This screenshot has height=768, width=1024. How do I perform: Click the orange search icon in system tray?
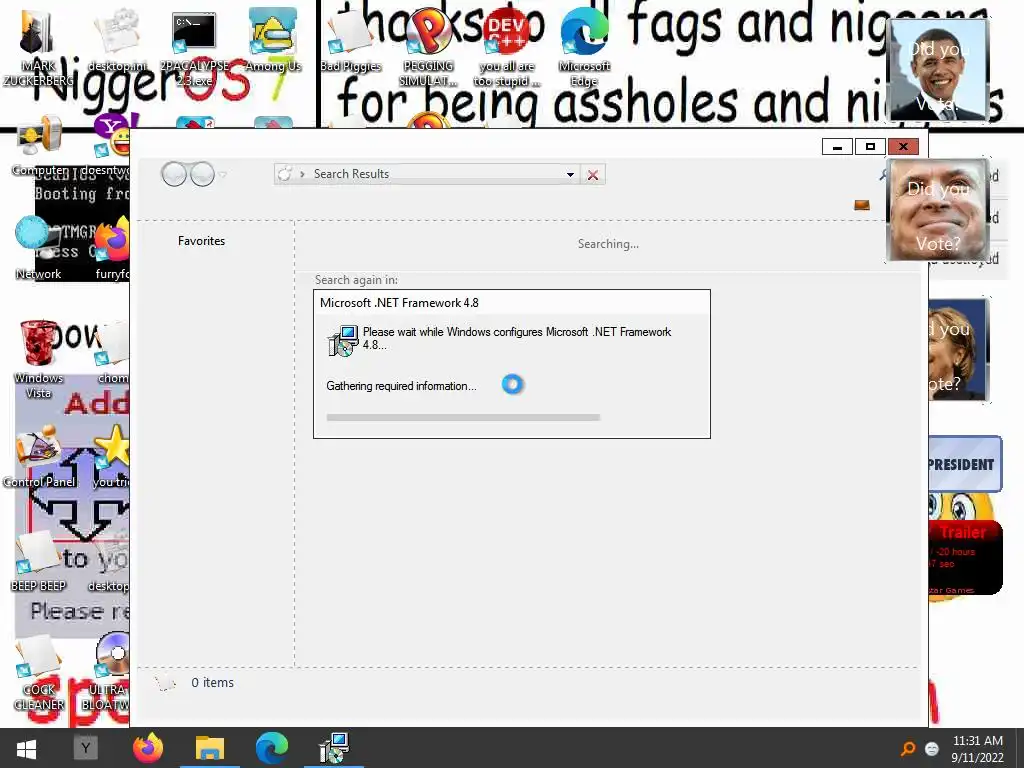pyautogui.click(x=908, y=748)
